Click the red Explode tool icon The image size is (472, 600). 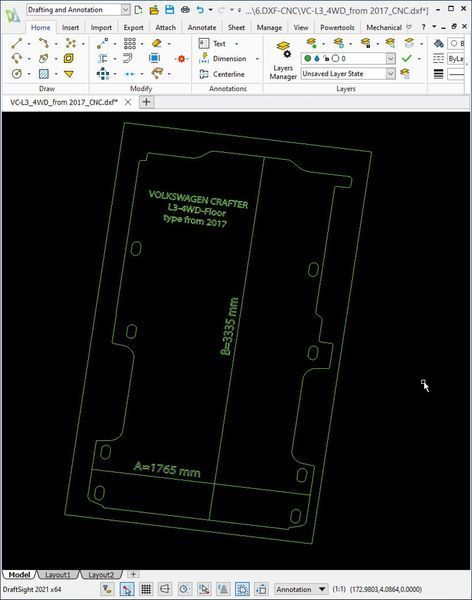181,59
